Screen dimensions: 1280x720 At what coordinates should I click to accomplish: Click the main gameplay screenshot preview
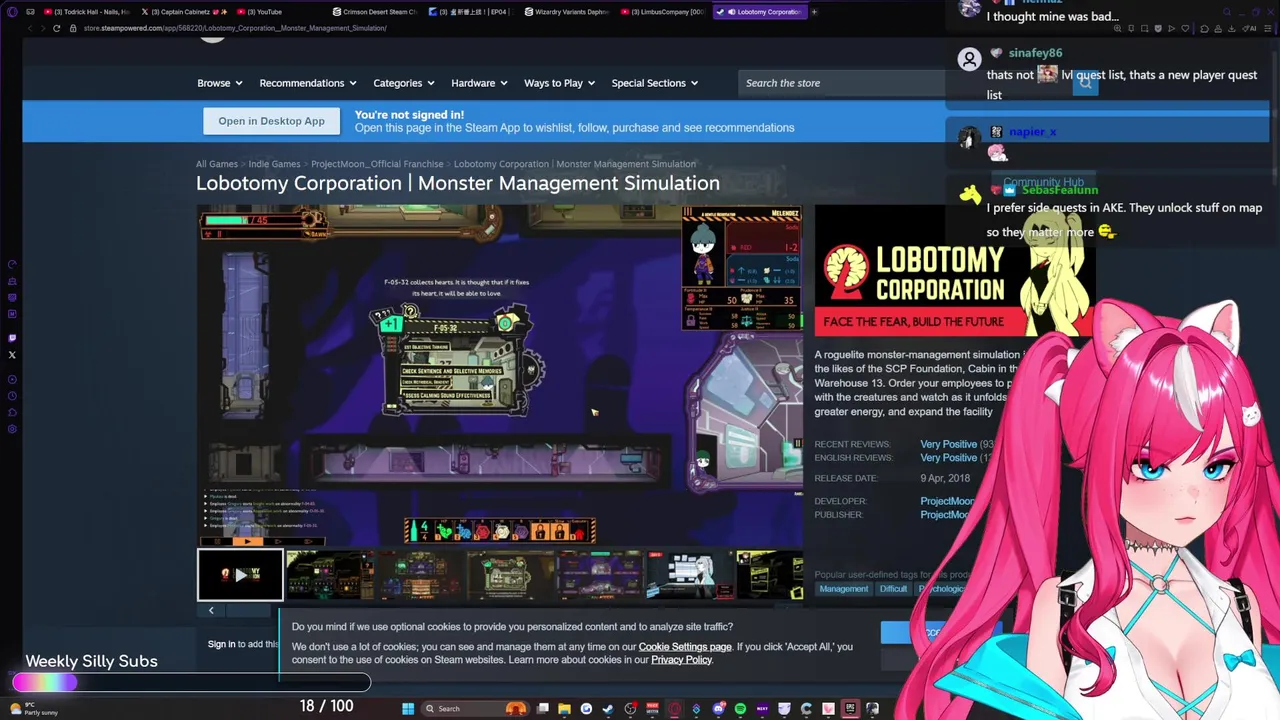[500, 375]
